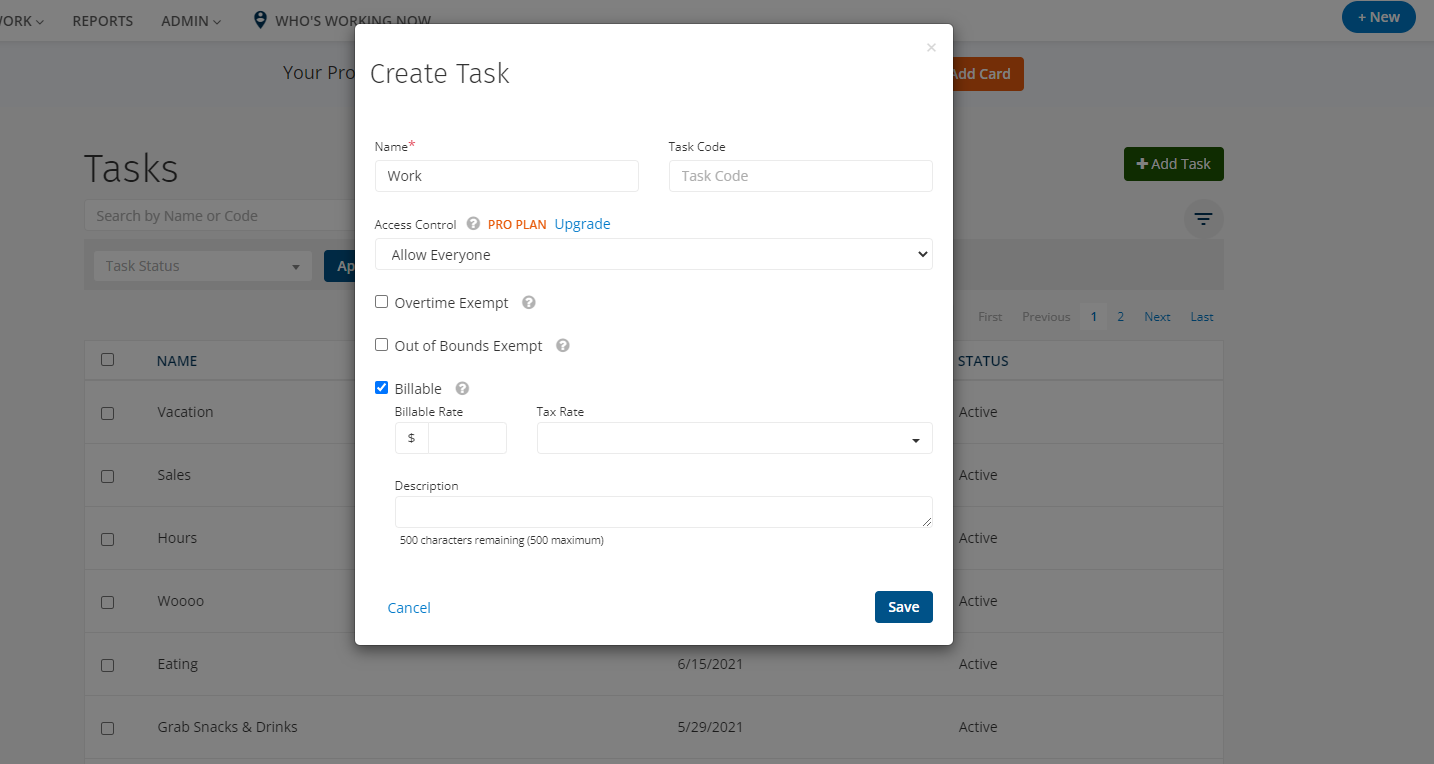Viewport: 1434px width, 764px height.
Task: Click page 1 in pagination
Action: pyautogui.click(x=1094, y=317)
